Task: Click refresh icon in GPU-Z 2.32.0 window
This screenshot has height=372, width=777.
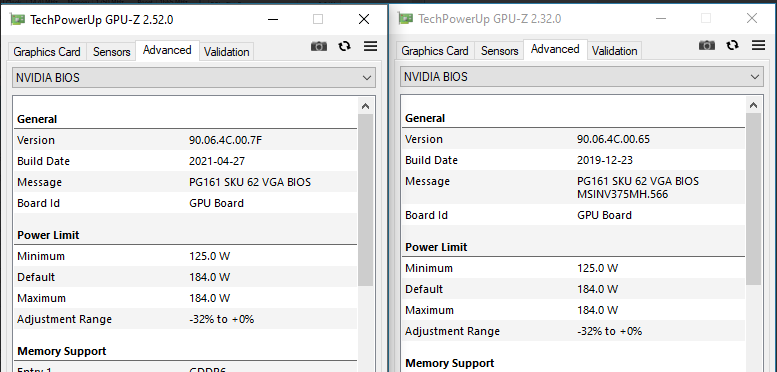Action: tap(732, 45)
